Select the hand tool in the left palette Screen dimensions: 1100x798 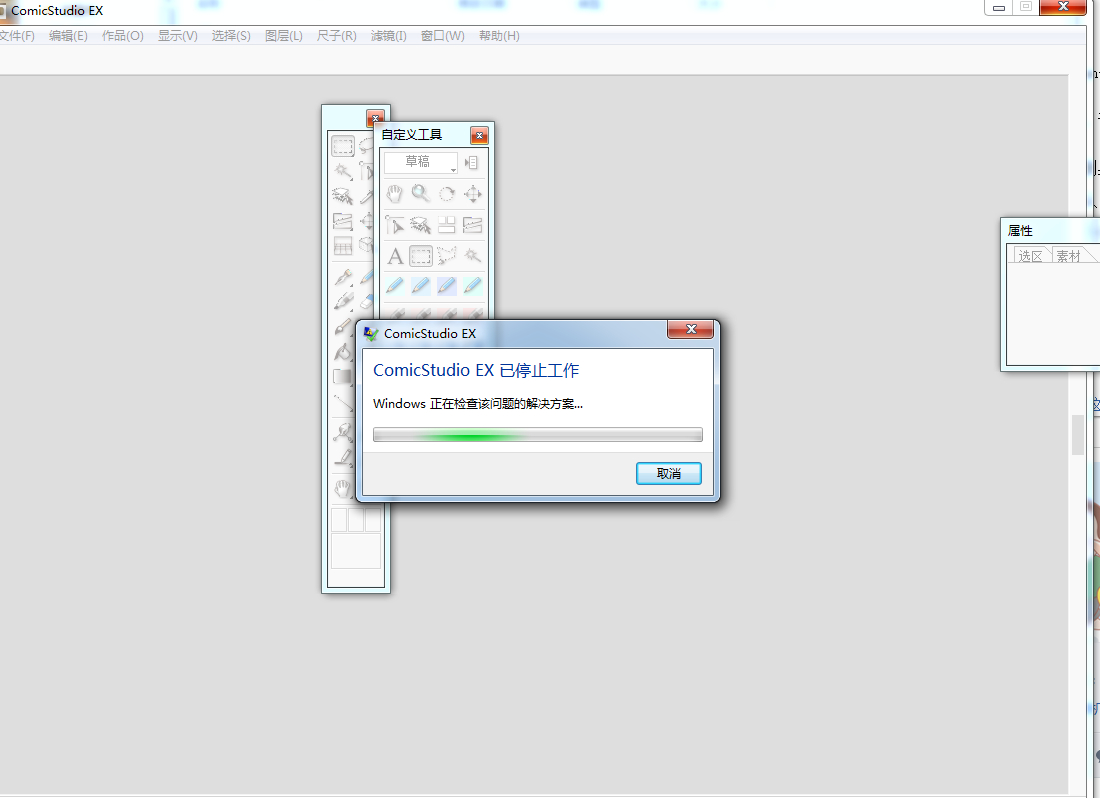coord(343,487)
